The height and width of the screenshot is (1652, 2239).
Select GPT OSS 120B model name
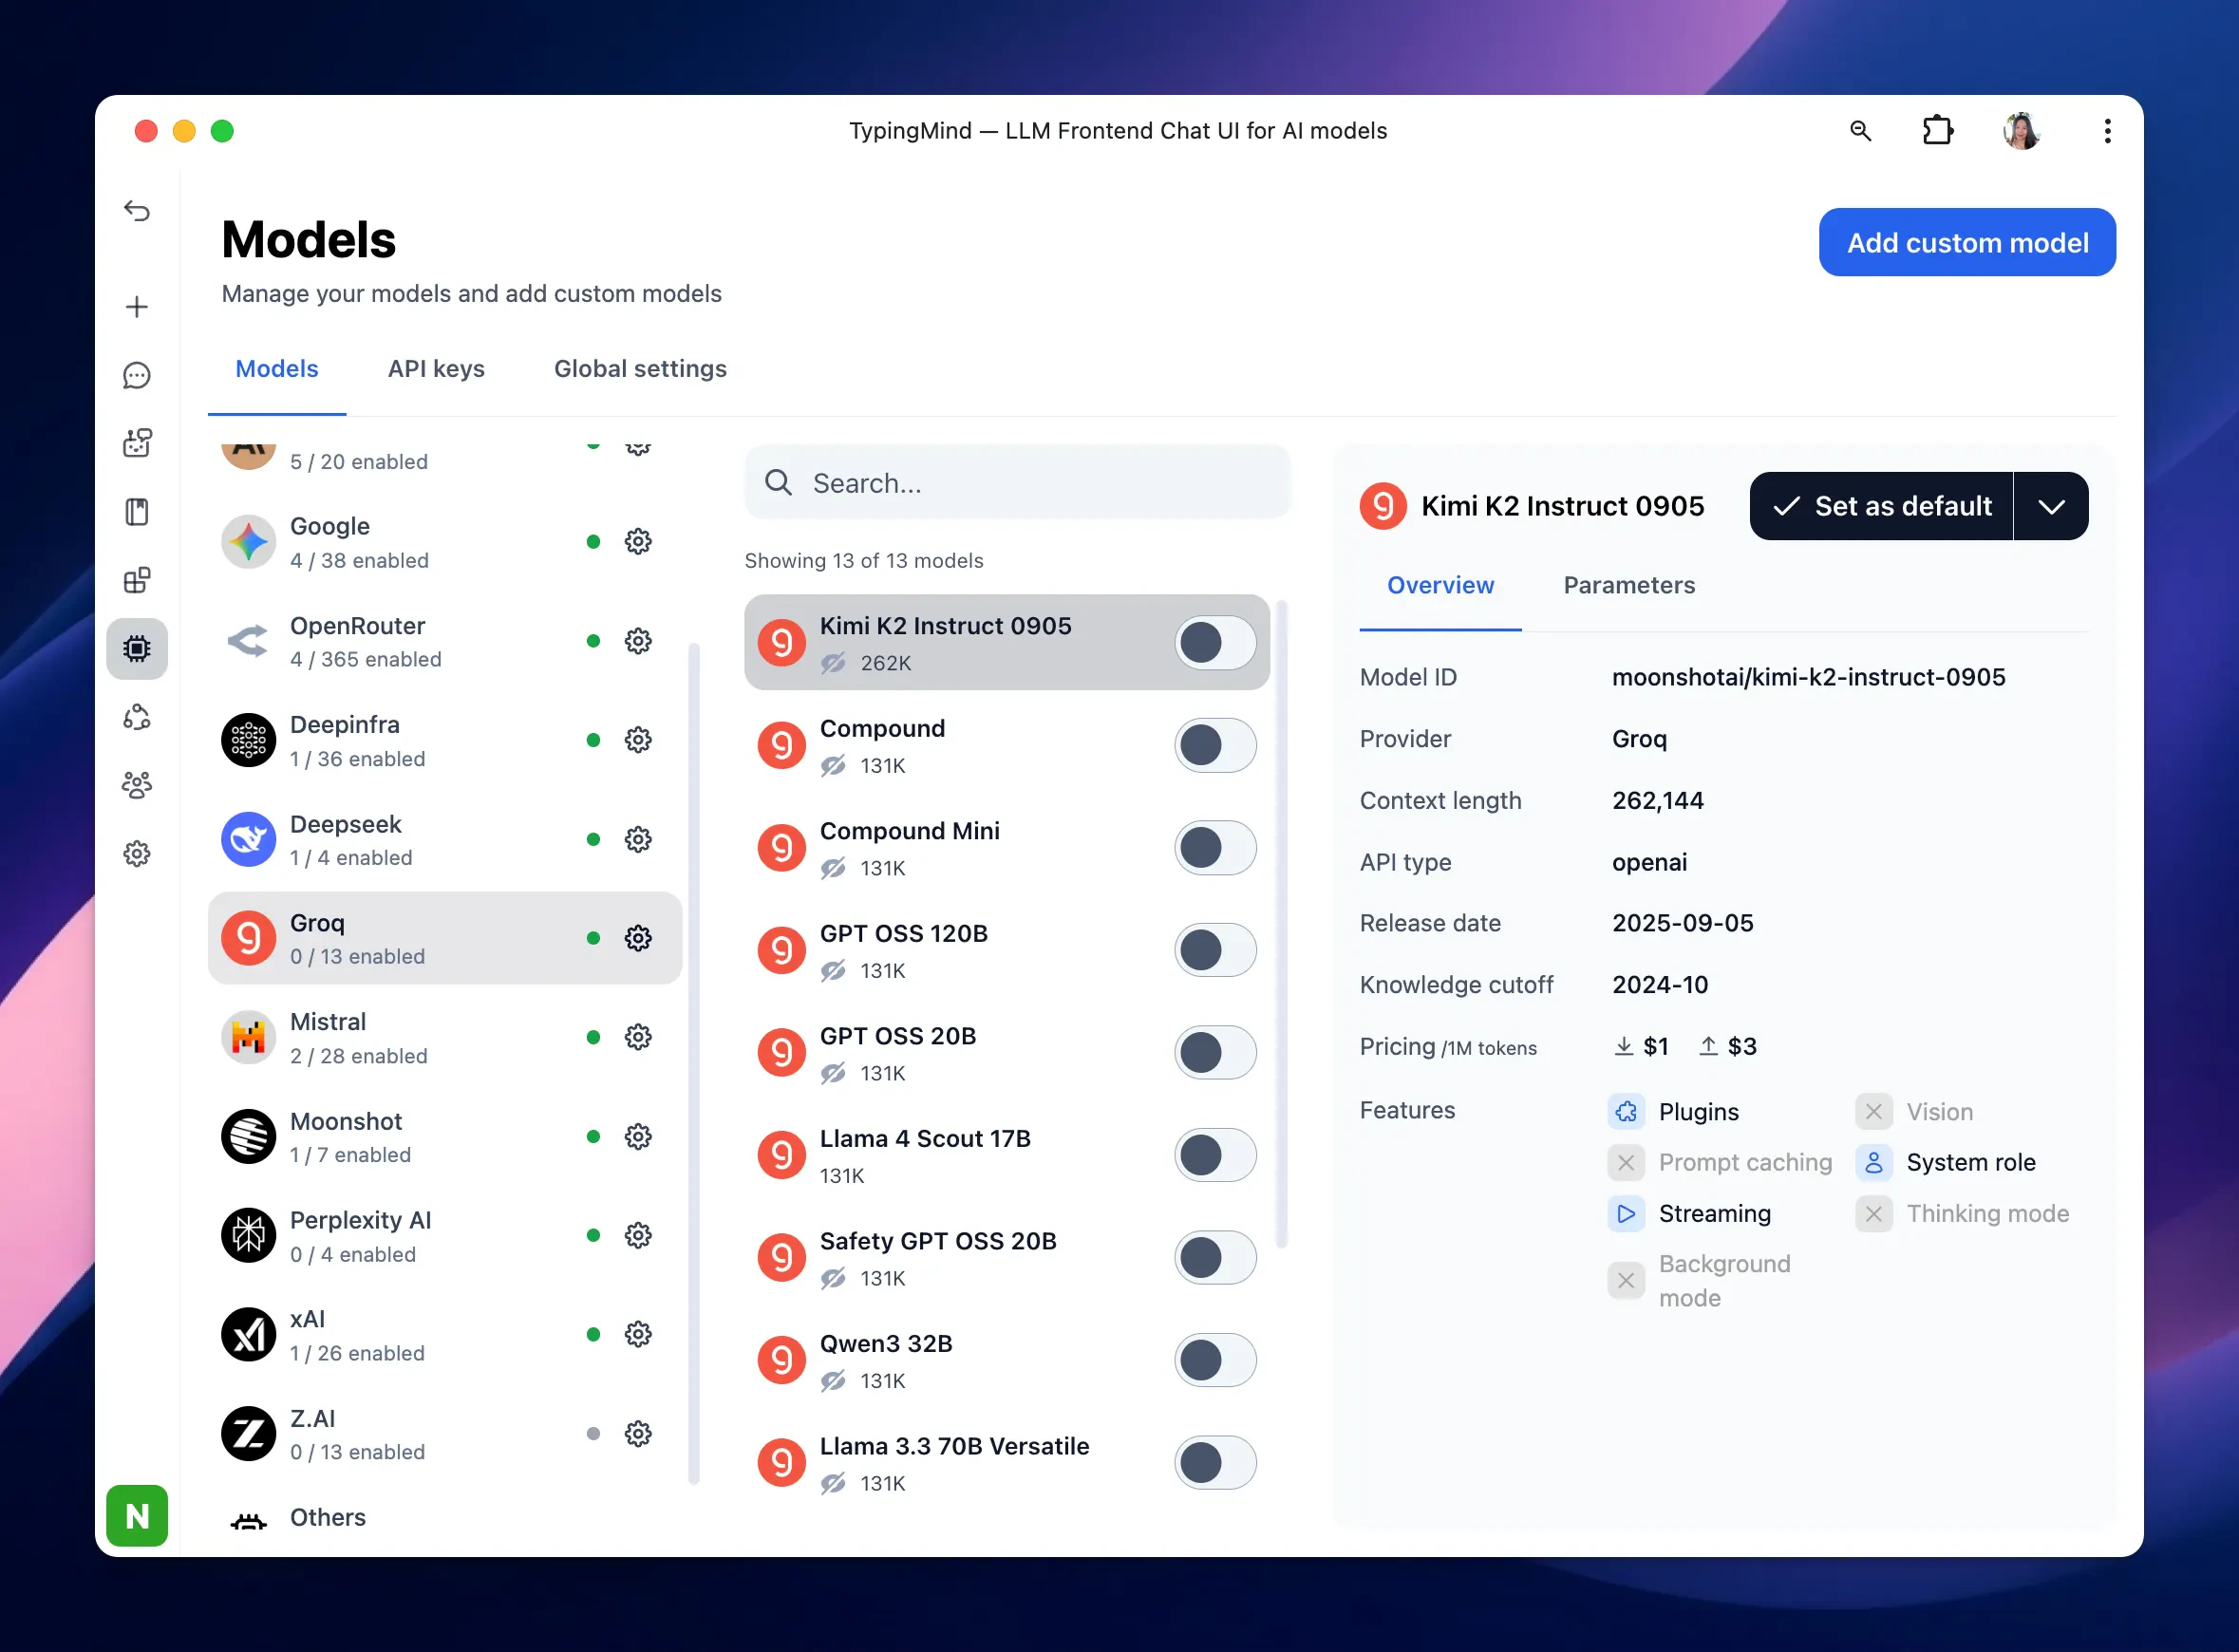(x=903, y=934)
